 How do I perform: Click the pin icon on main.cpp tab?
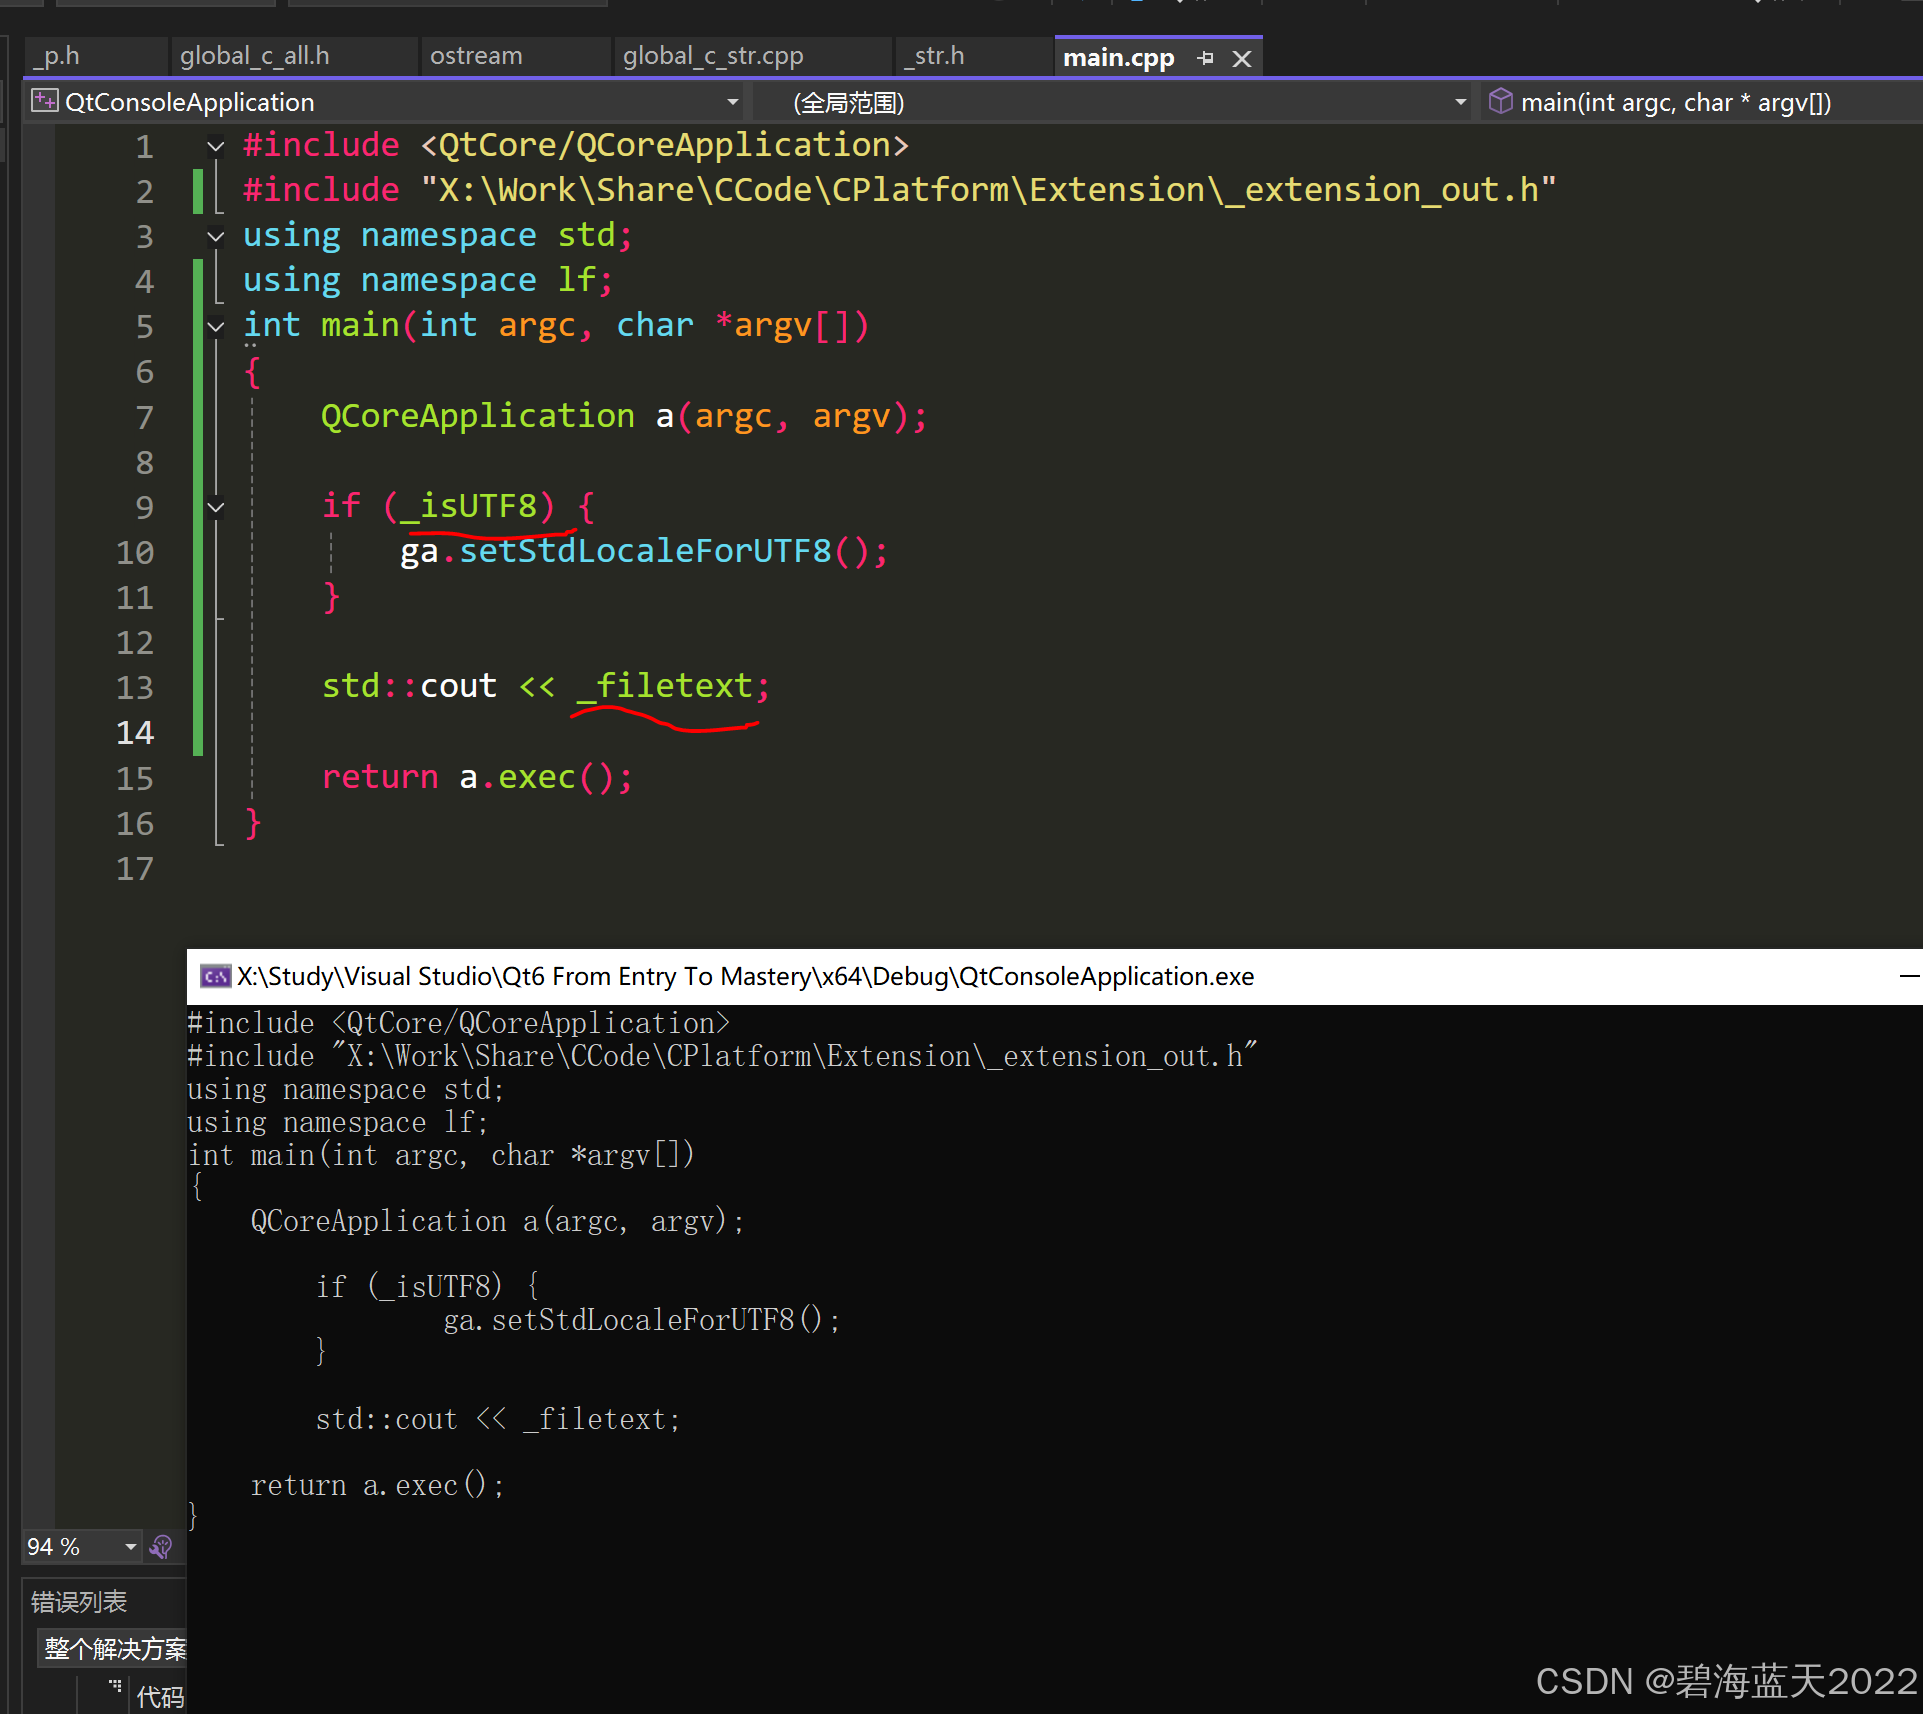point(1205,58)
